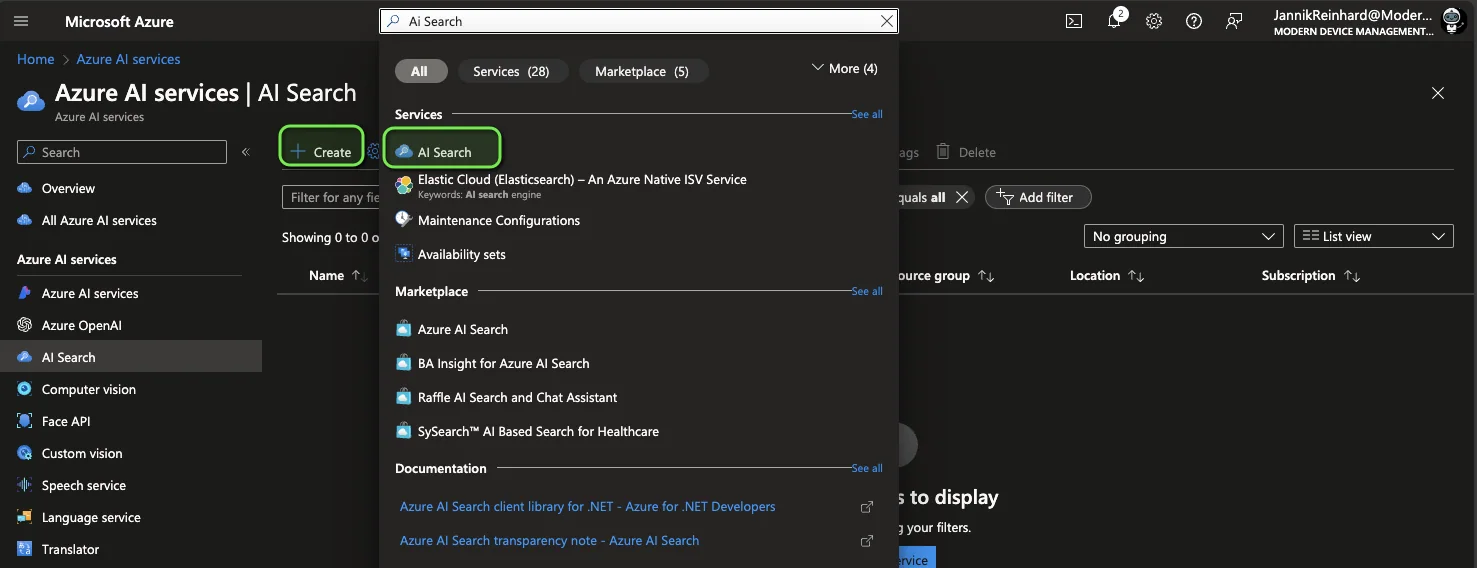
Task: Select the All filter pill
Action: (419, 71)
